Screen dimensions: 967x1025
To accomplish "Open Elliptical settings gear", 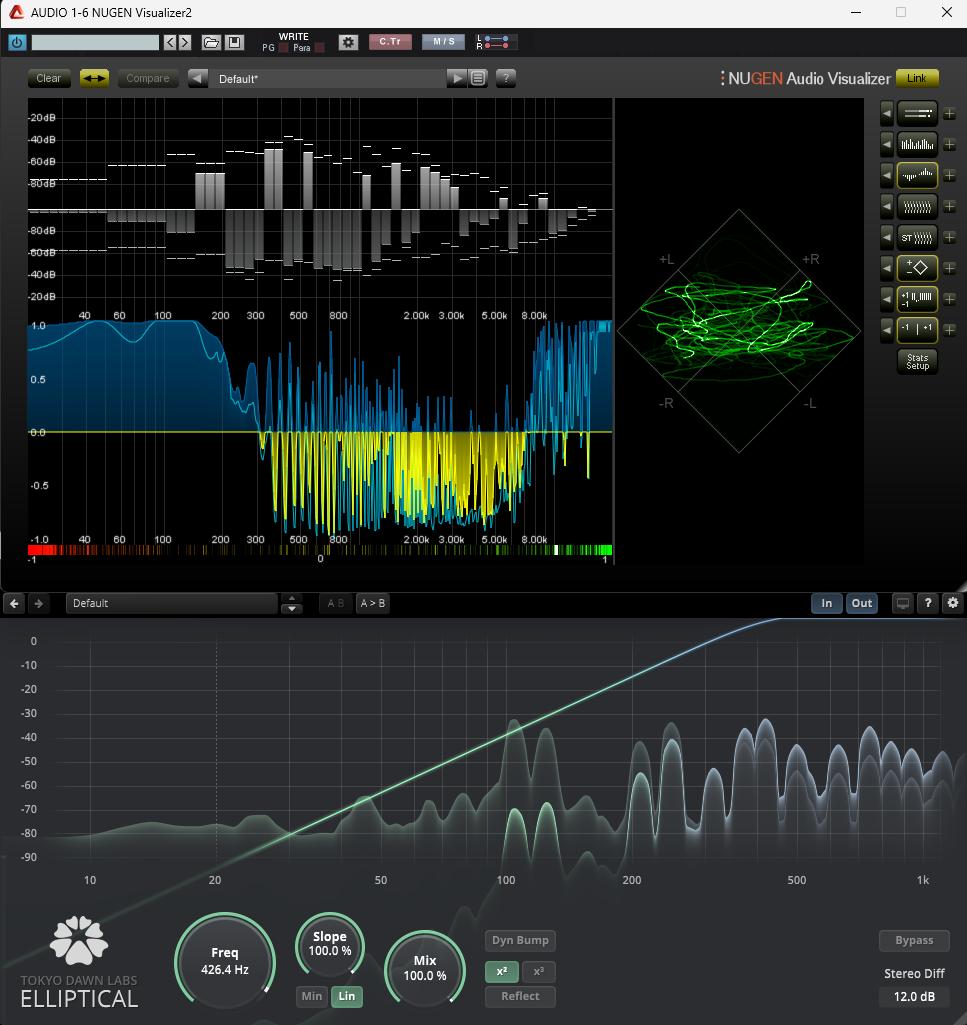I will pyautogui.click(x=953, y=603).
